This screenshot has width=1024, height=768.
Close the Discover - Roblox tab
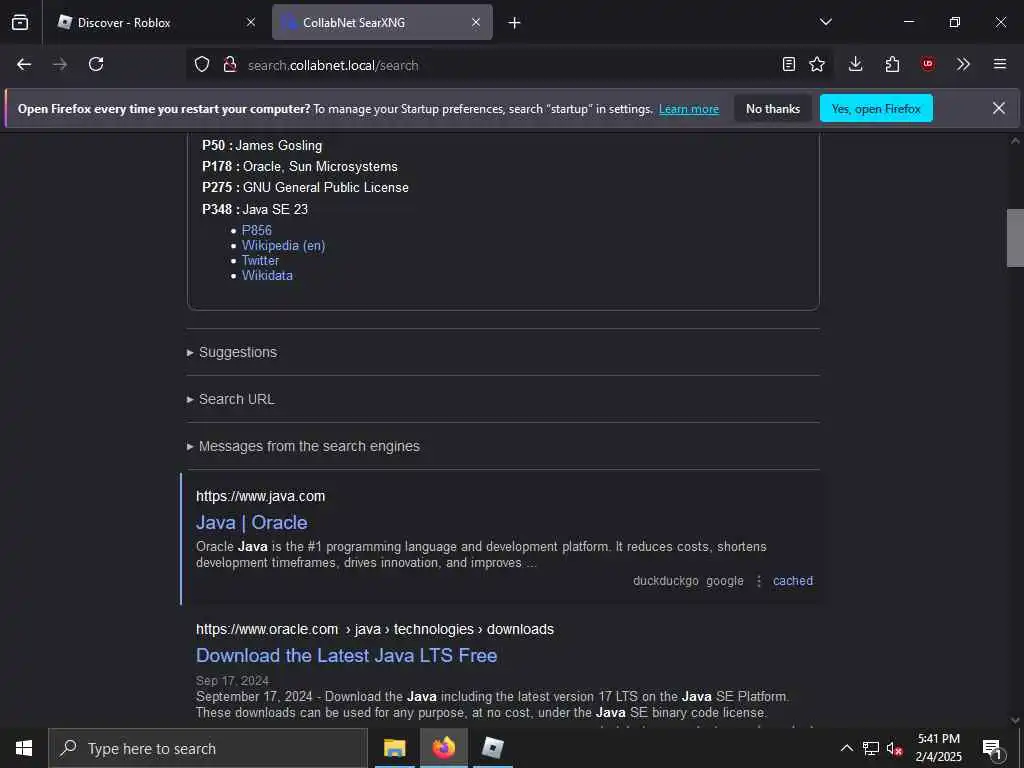pos(251,22)
